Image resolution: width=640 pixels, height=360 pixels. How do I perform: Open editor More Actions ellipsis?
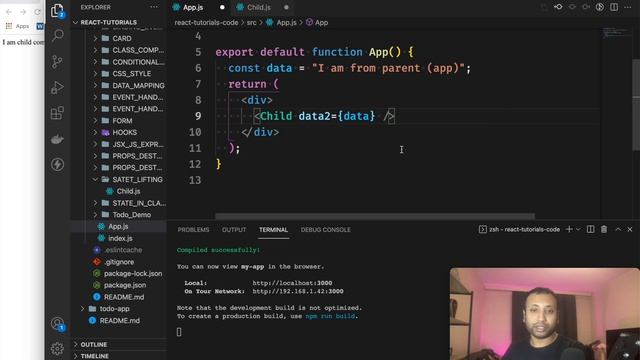[x=628, y=7]
